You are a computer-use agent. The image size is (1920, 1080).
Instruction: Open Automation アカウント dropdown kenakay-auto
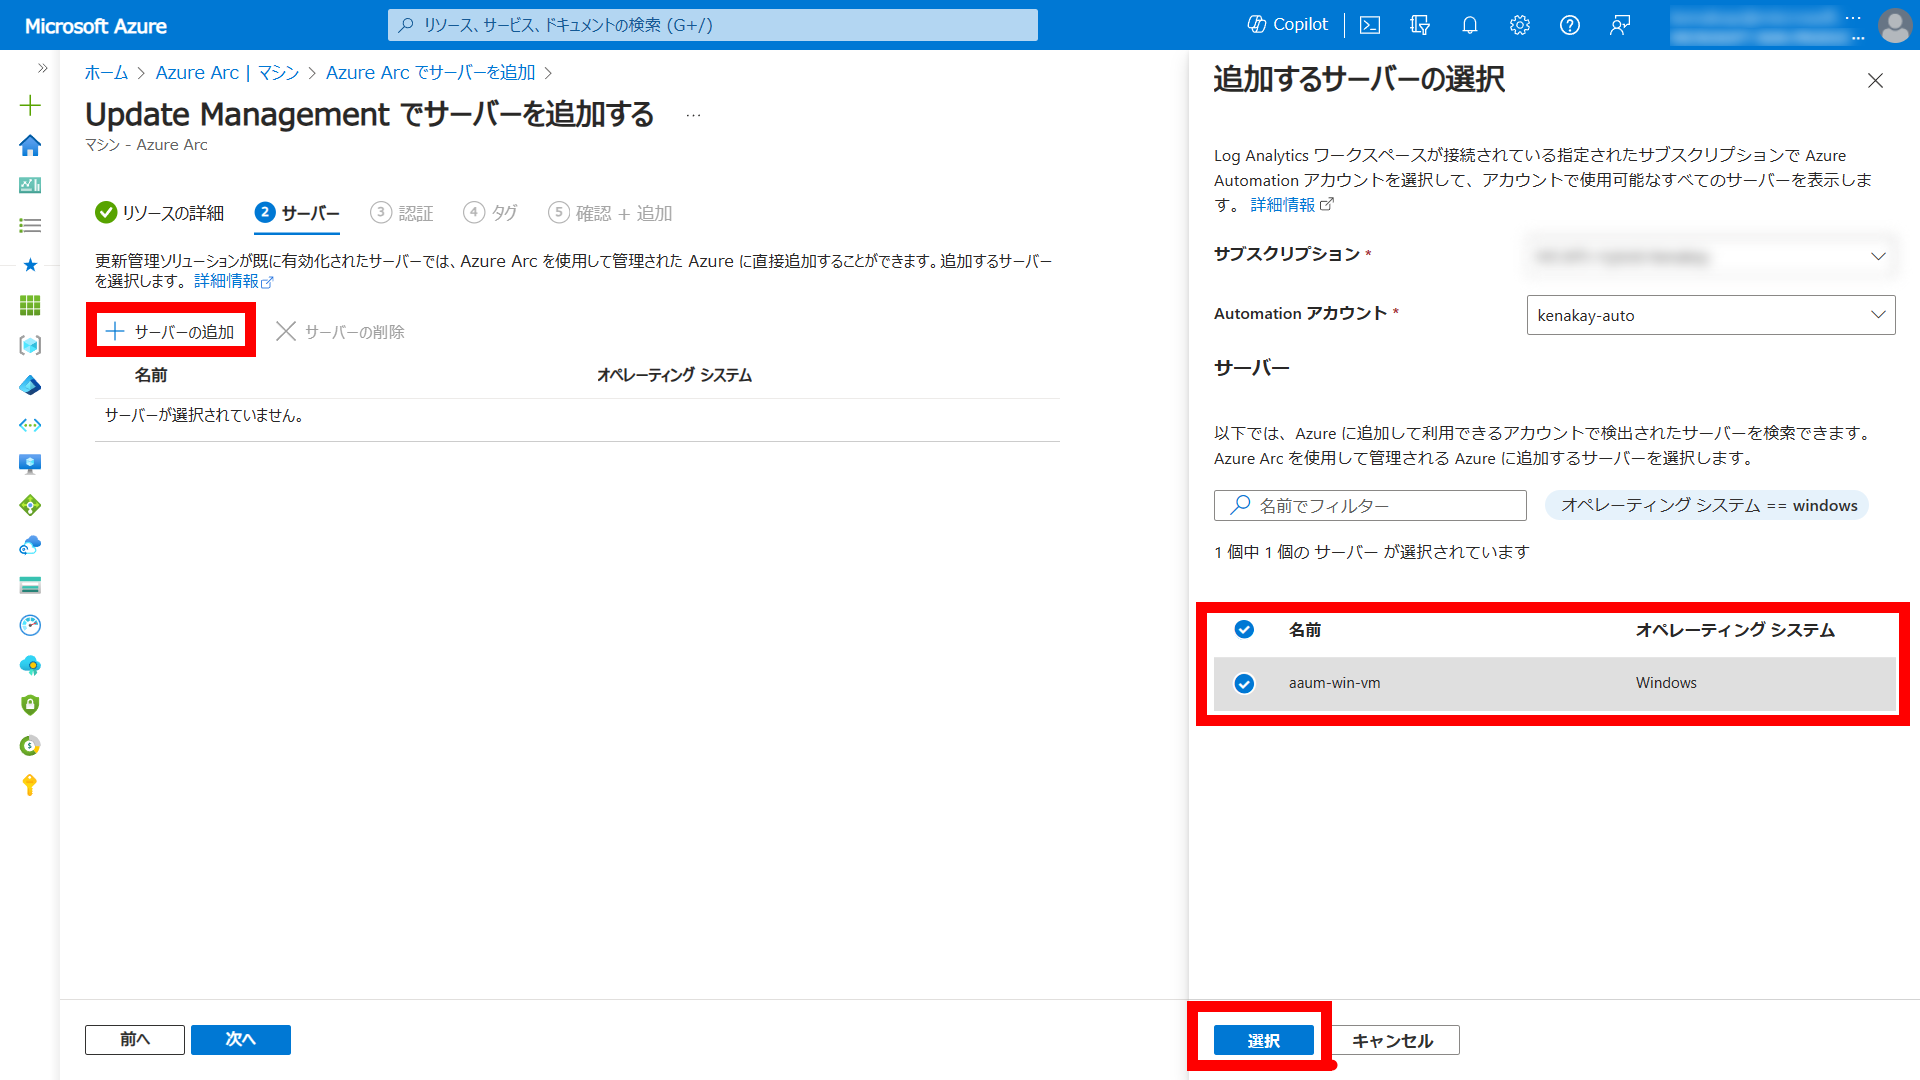coord(1710,315)
